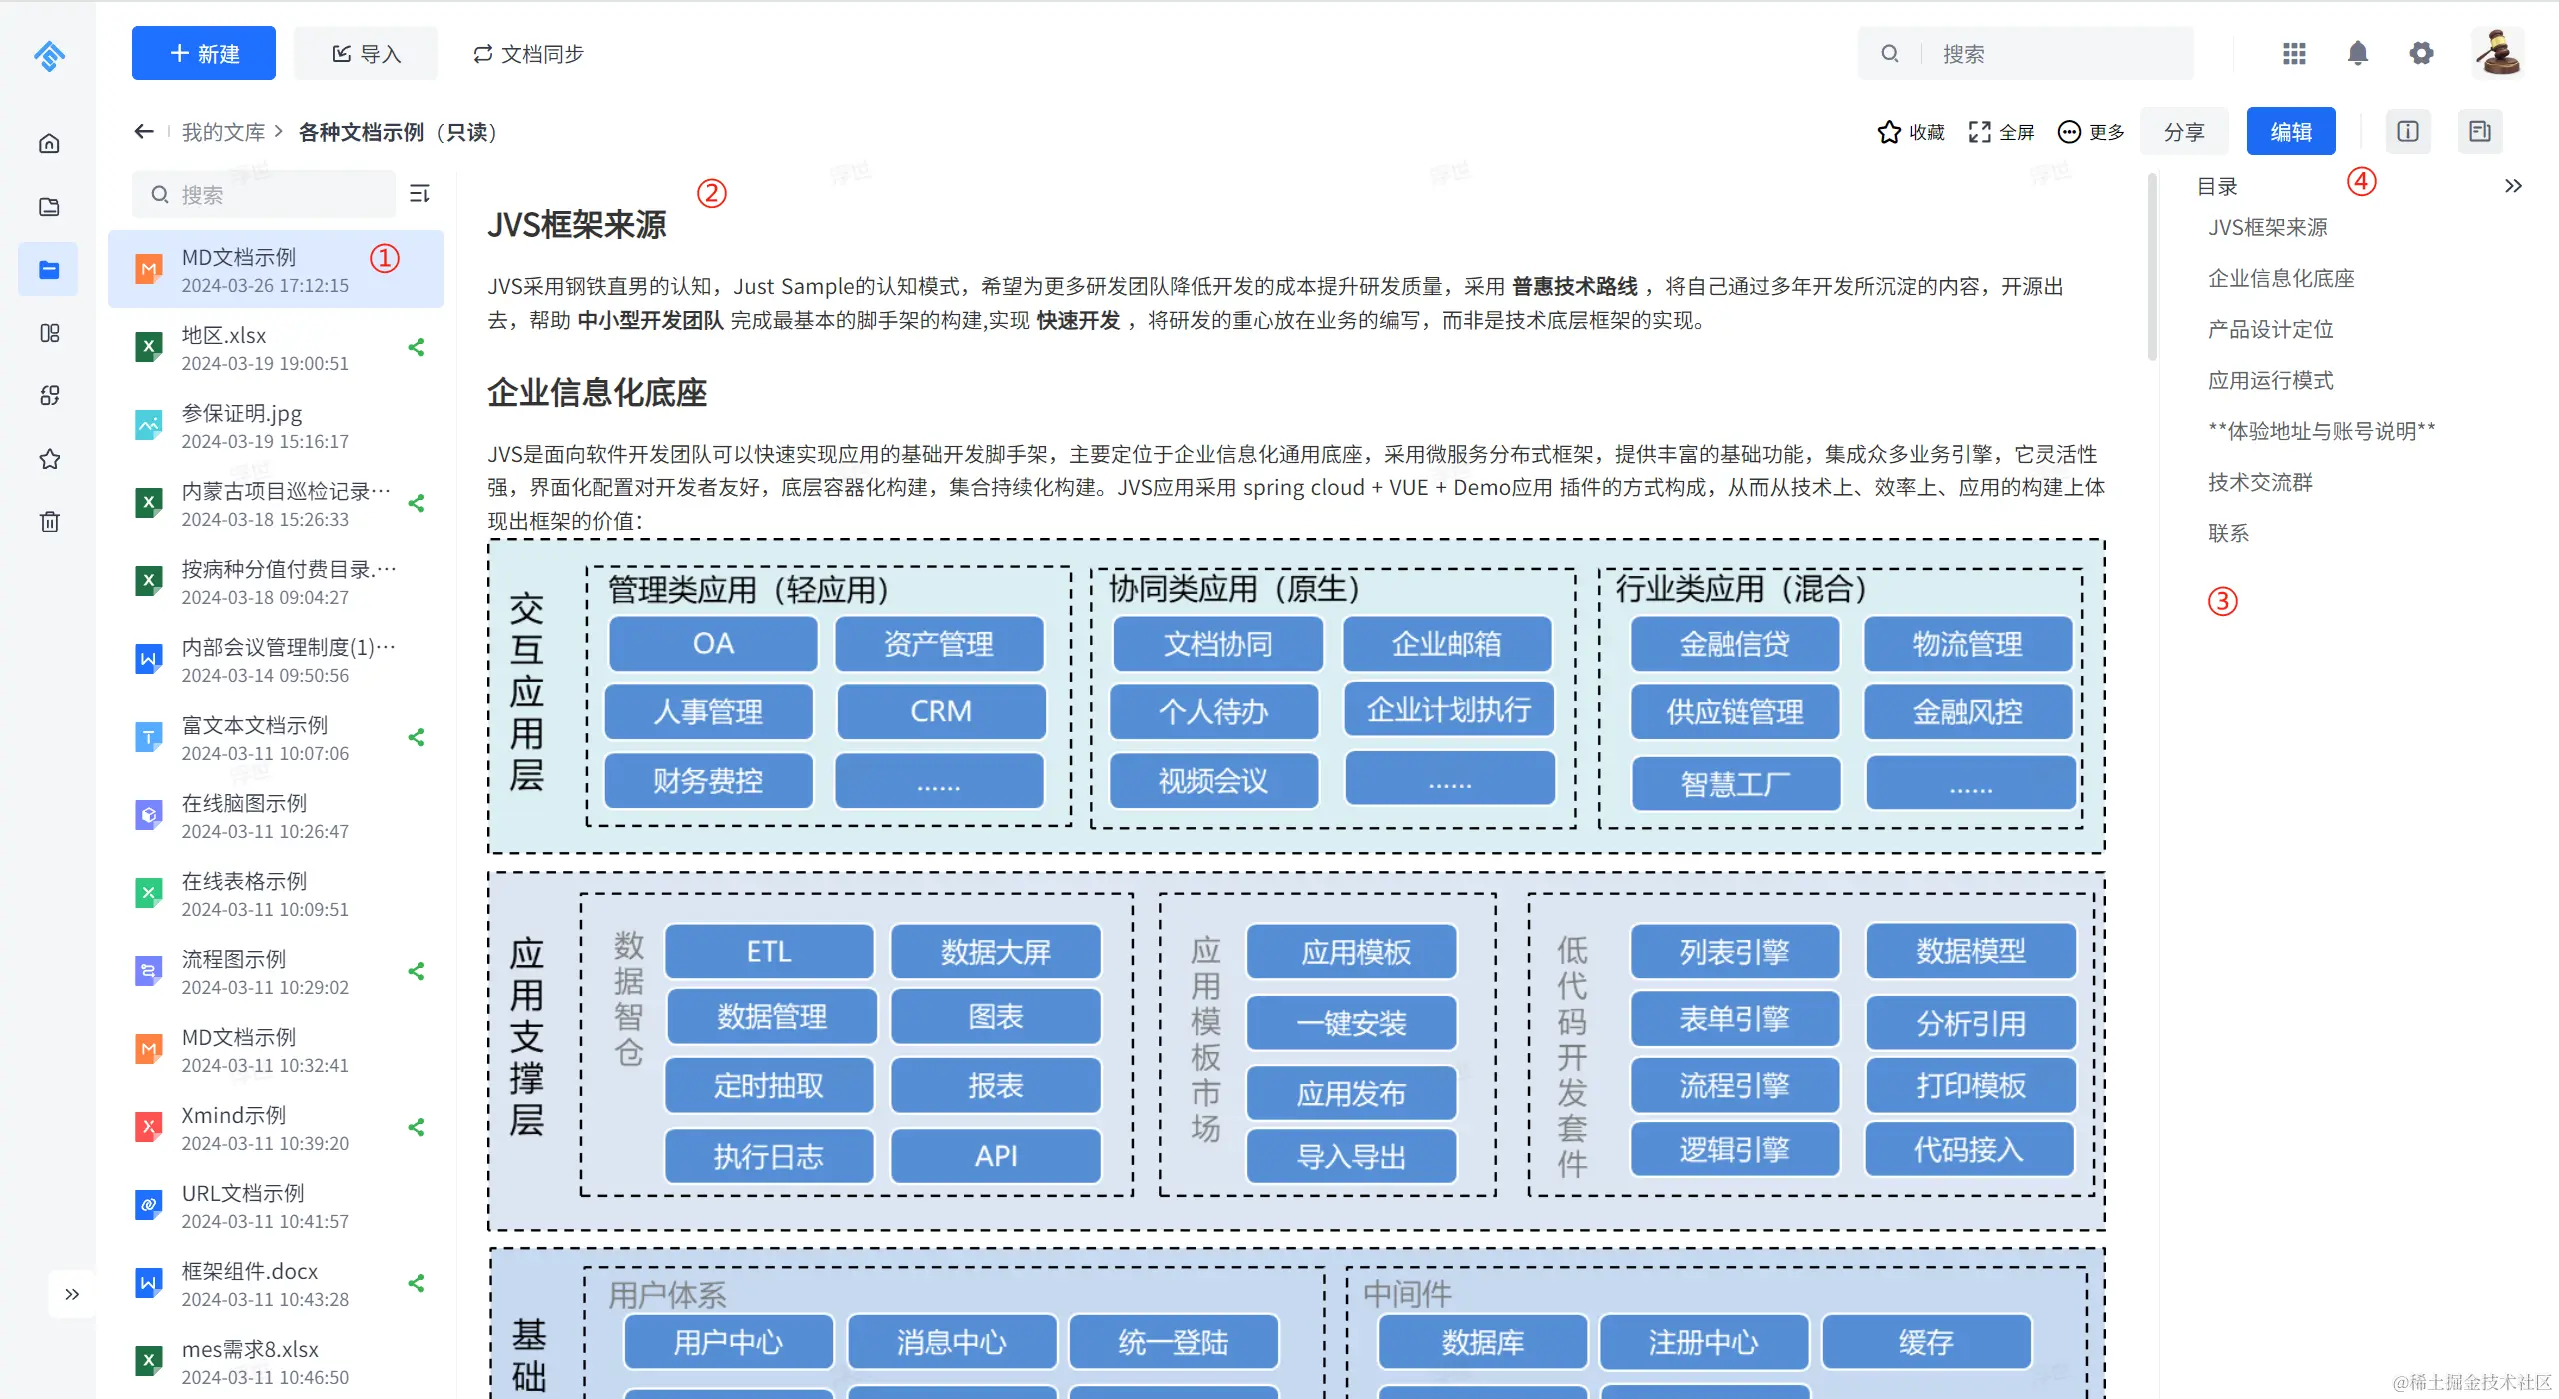The height and width of the screenshot is (1399, 2559).
Task: Click the notification bell icon
Action: coord(2357,53)
